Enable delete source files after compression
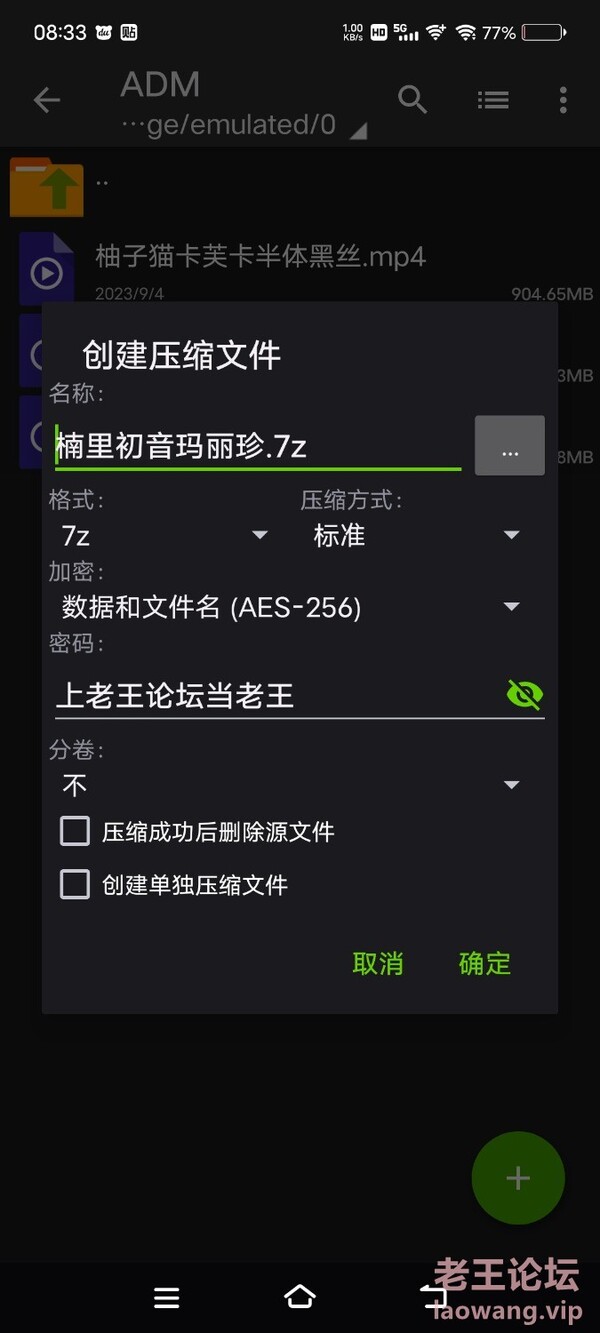 [x=75, y=831]
